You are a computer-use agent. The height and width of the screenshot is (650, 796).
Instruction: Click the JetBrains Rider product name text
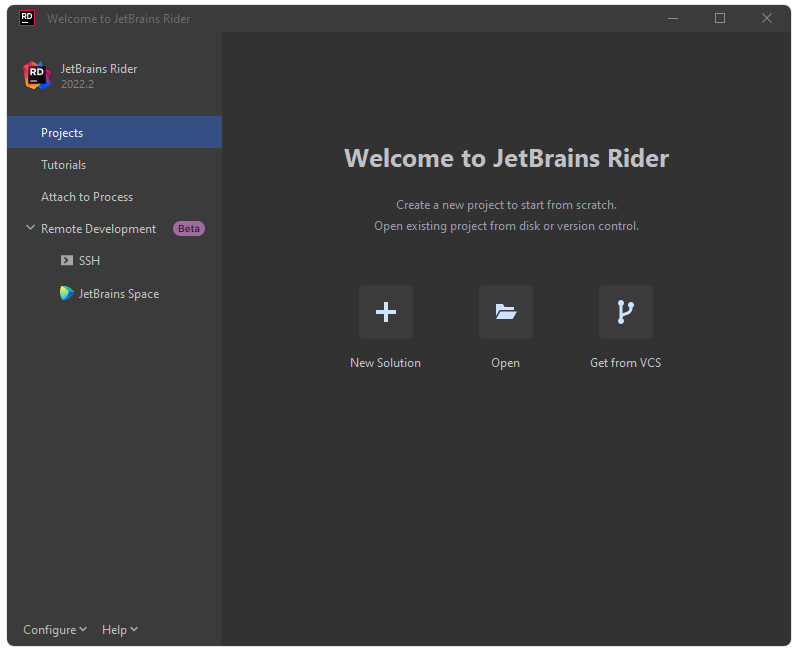tap(99, 69)
